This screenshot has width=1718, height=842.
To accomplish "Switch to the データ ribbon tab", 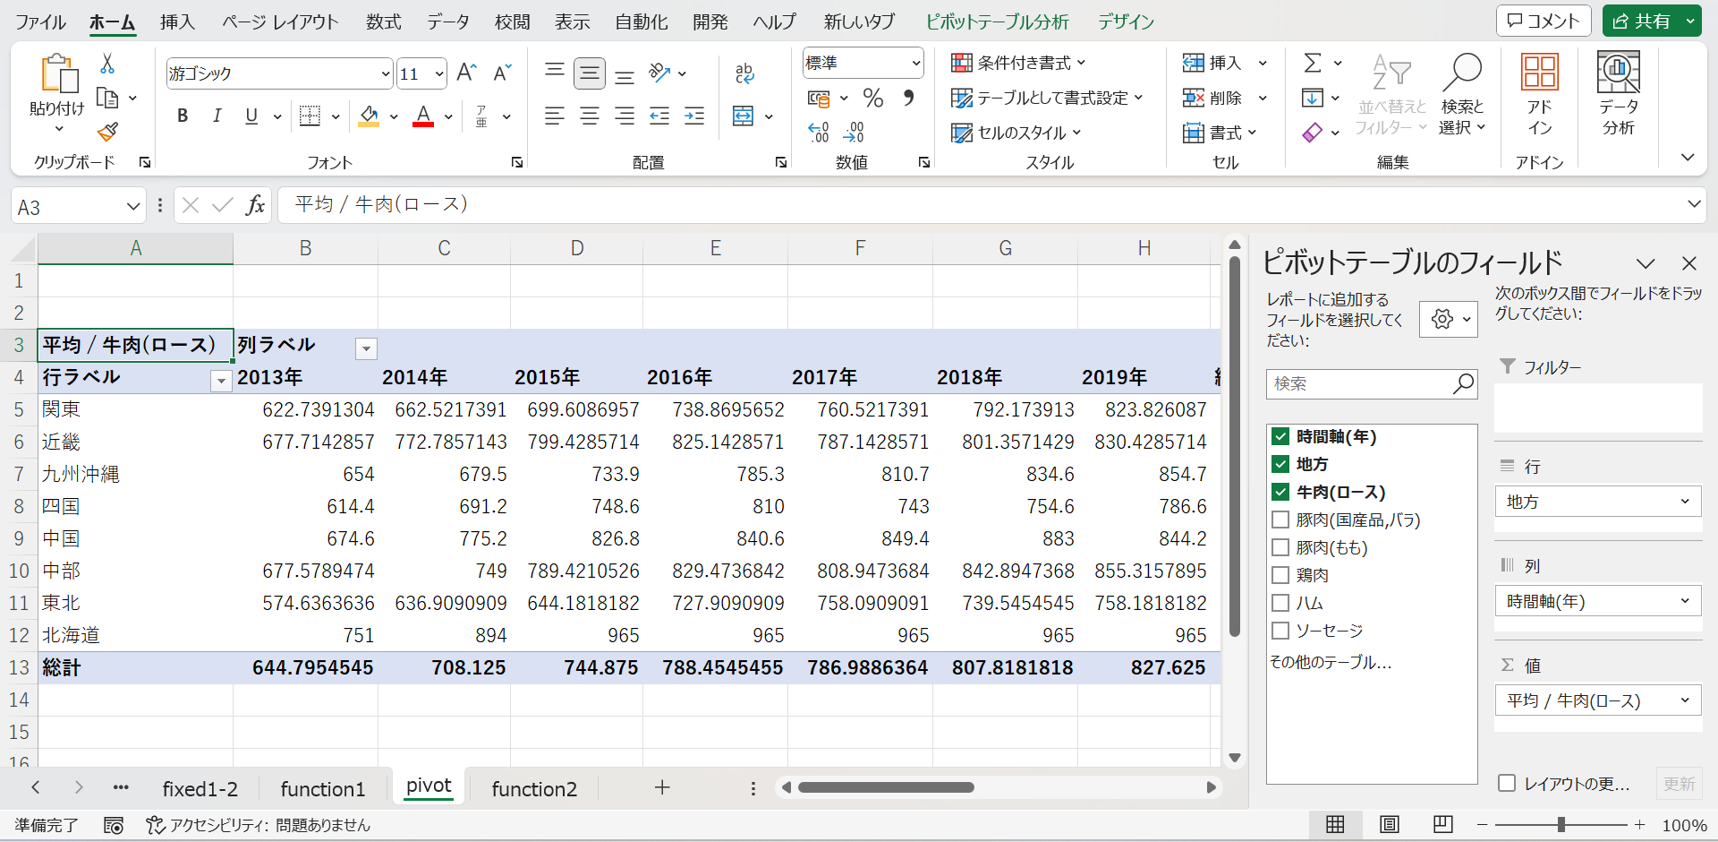I will (x=448, y=21).
